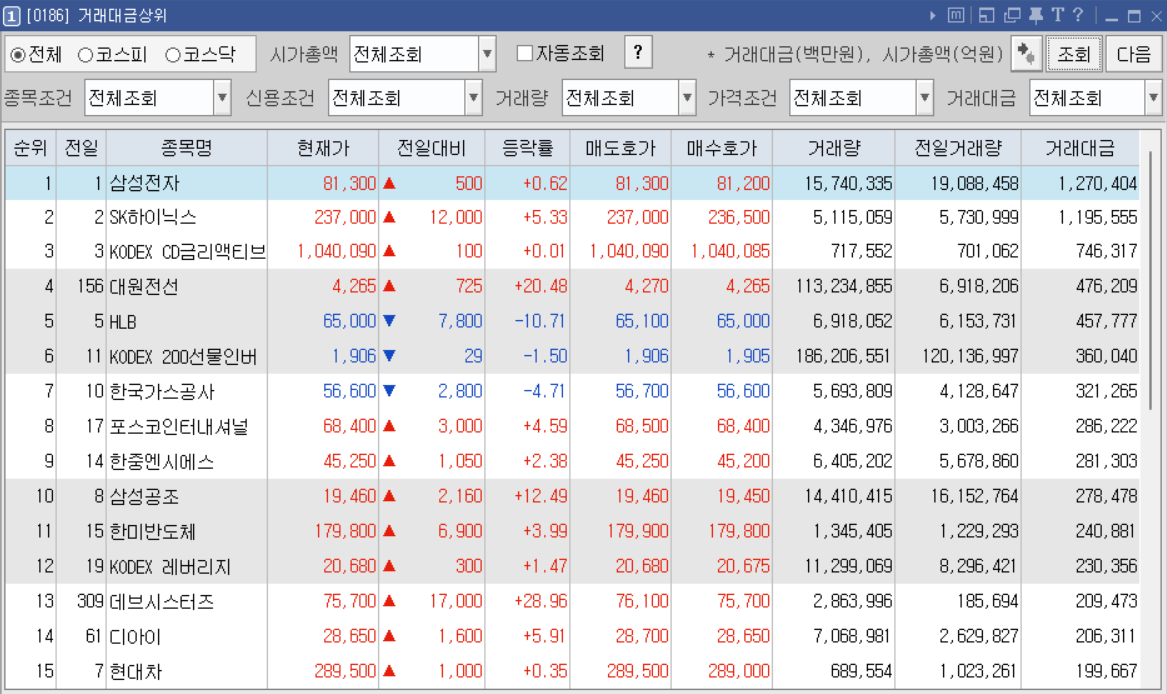1167x694 pixels.
Task: Select the 한국가스공사 stock name
Action: 162,392
